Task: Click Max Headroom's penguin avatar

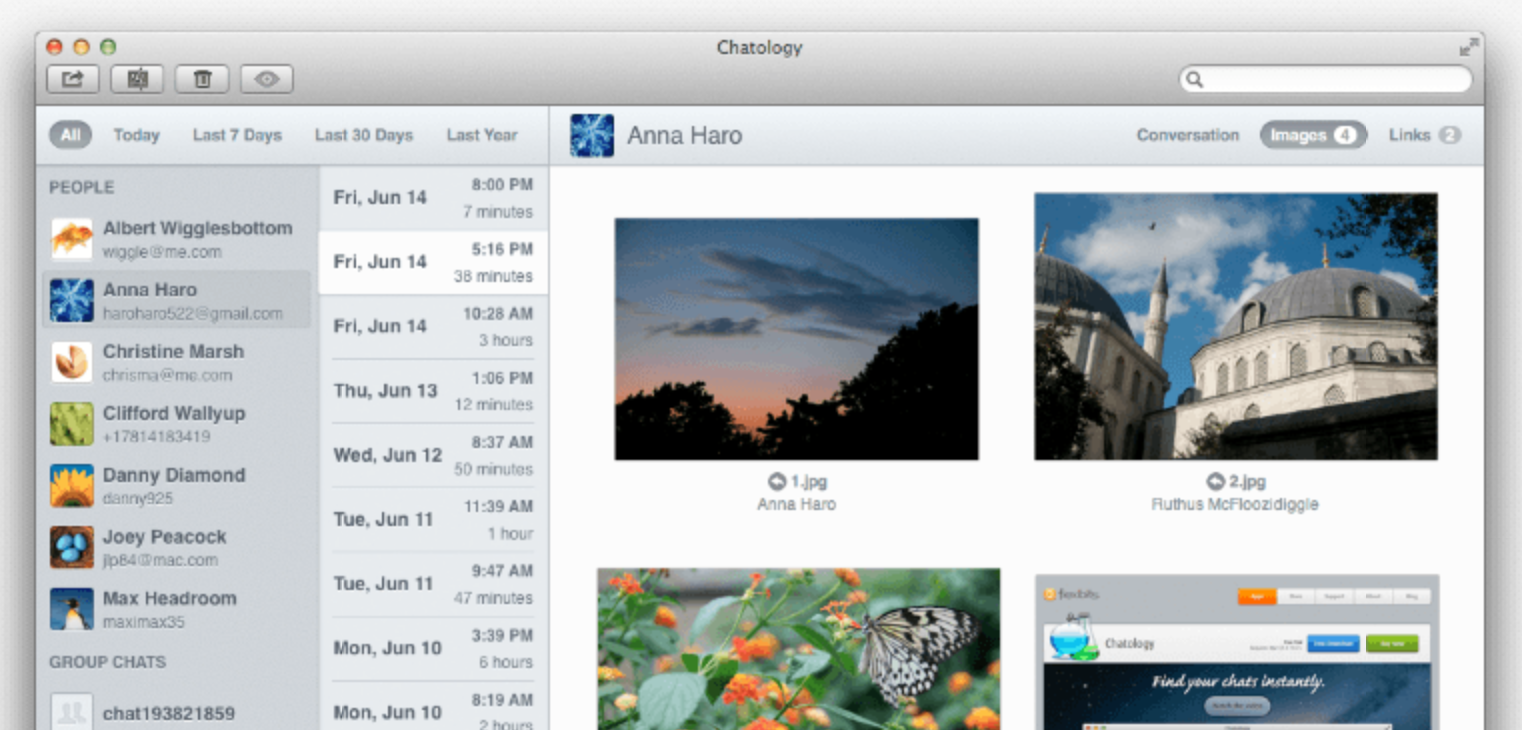Action: pyautogui.click(x=72, y=609)
